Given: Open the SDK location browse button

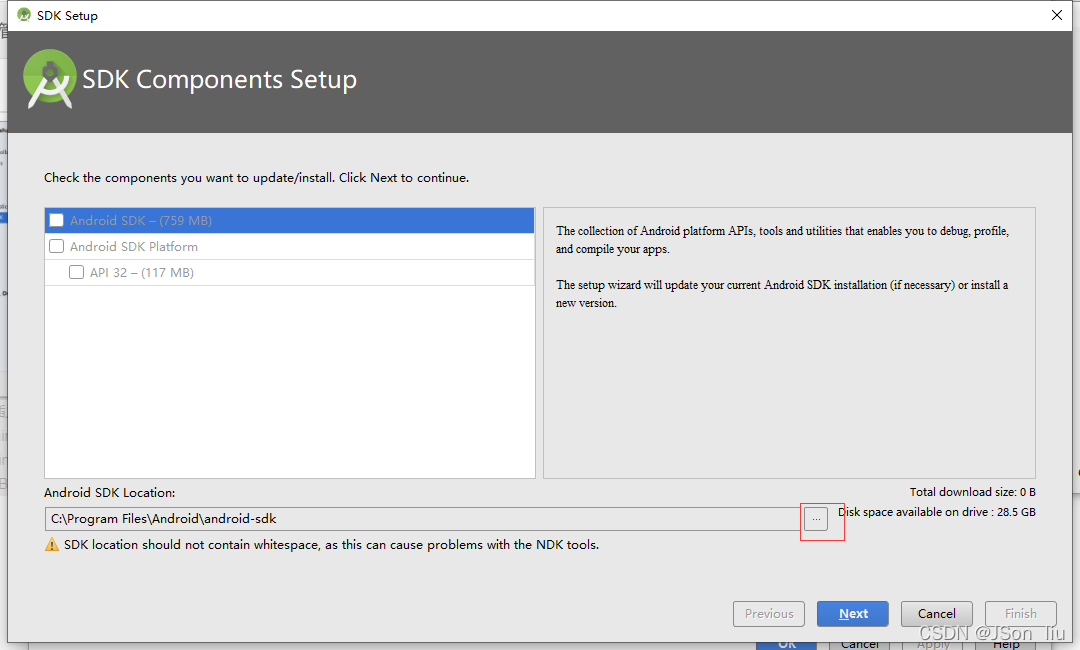Looking at the screenshot, I should point(816,519).
